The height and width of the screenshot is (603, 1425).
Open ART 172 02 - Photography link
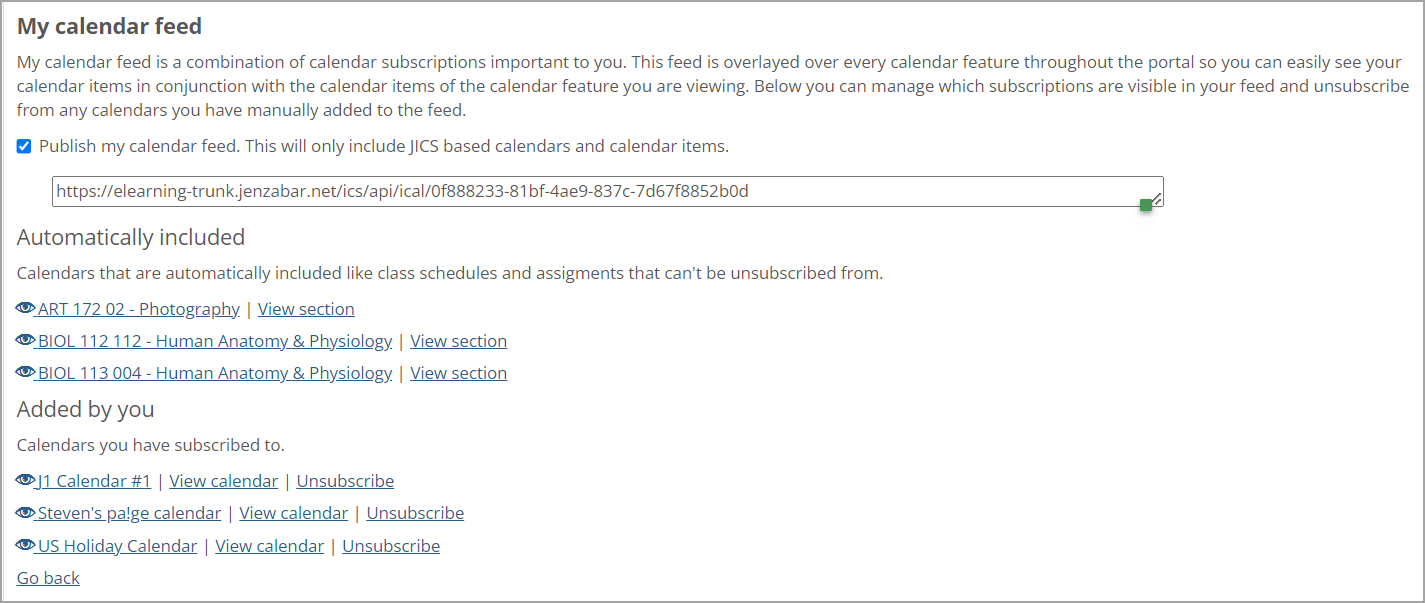coord(139,309)
